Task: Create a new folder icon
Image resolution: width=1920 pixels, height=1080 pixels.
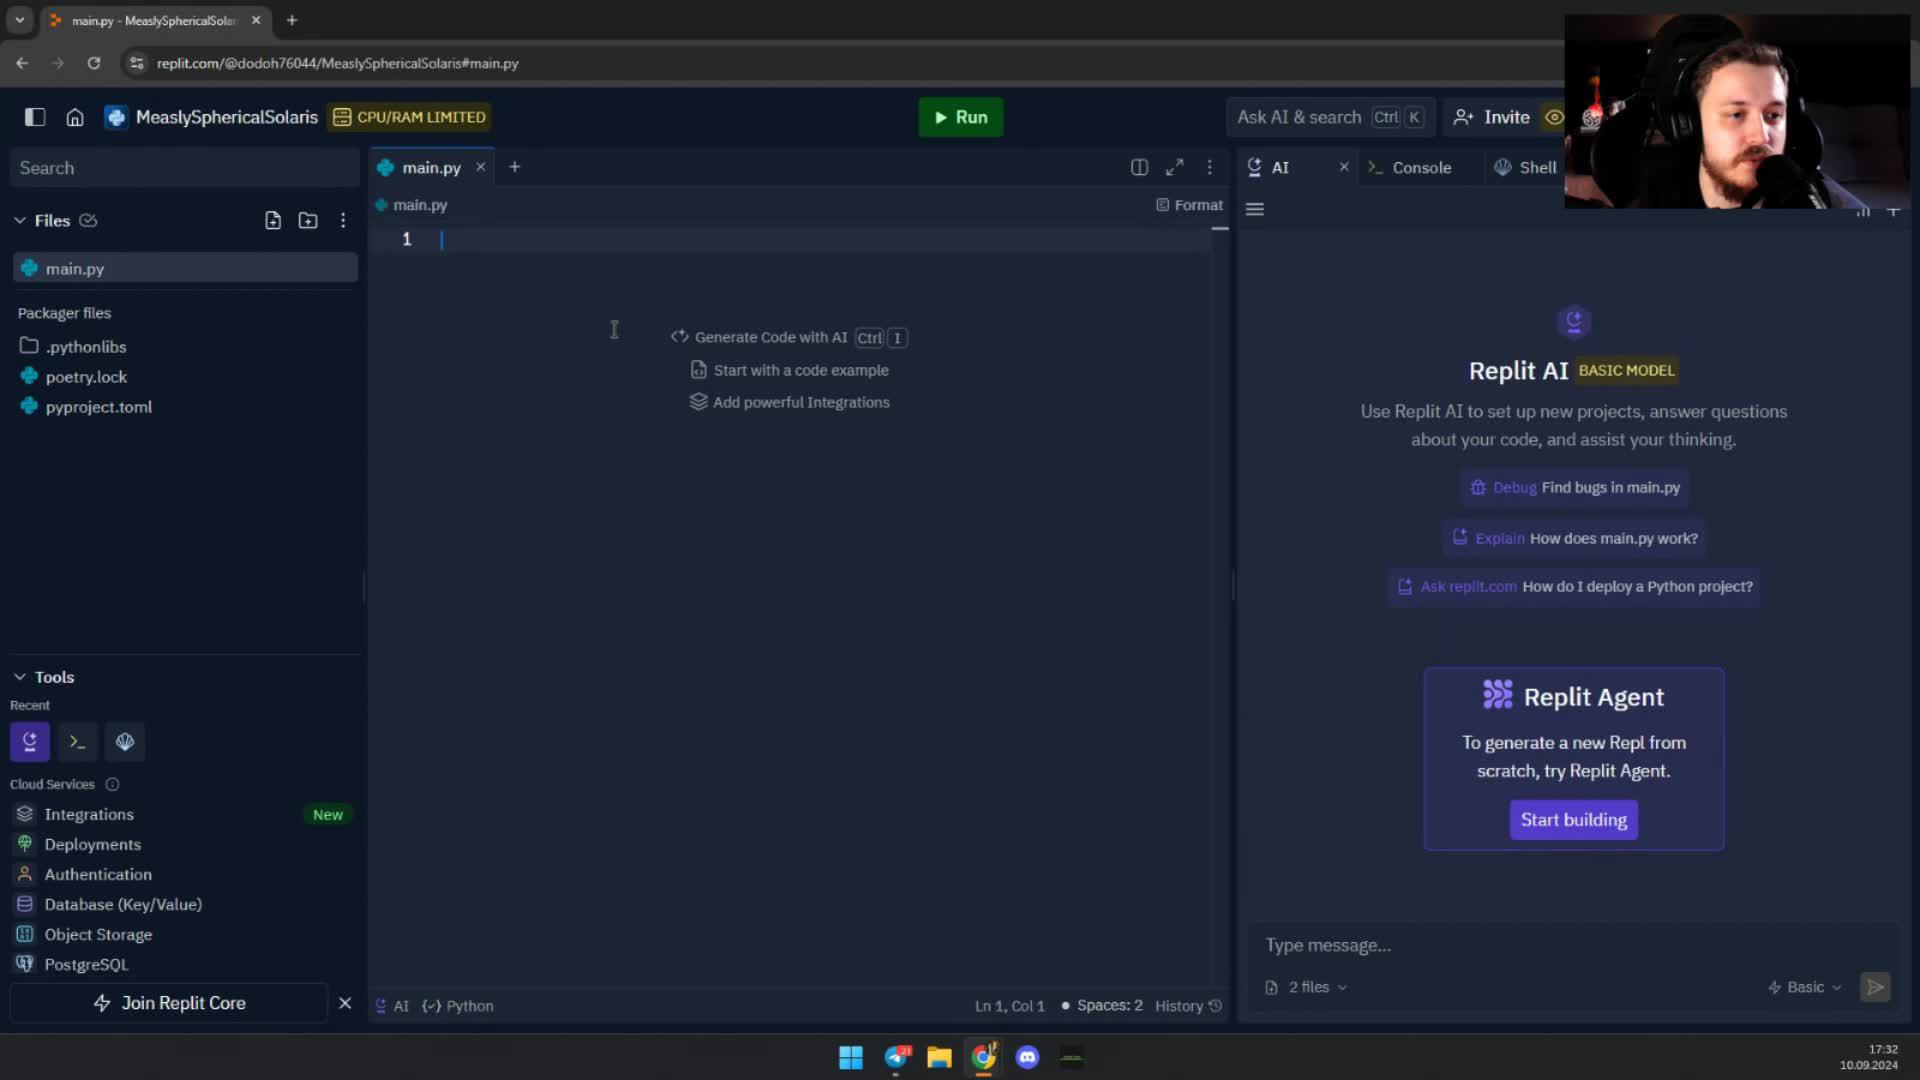Action: [308, 220]
